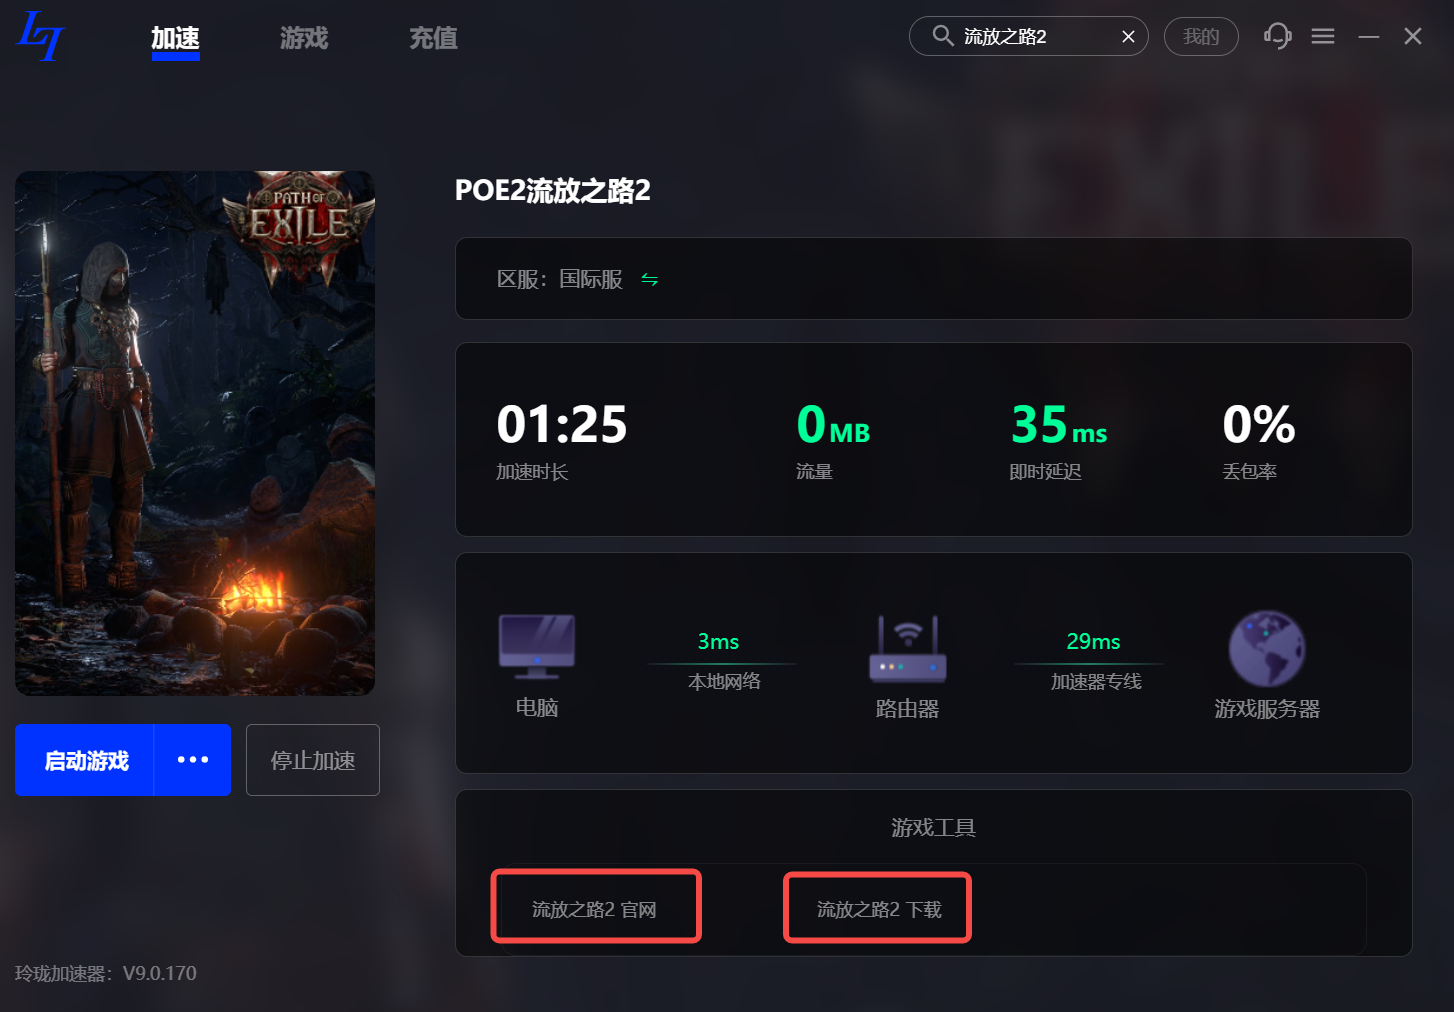Open more launch options (three dots)

pyautogui.click(x=192, y=760)
